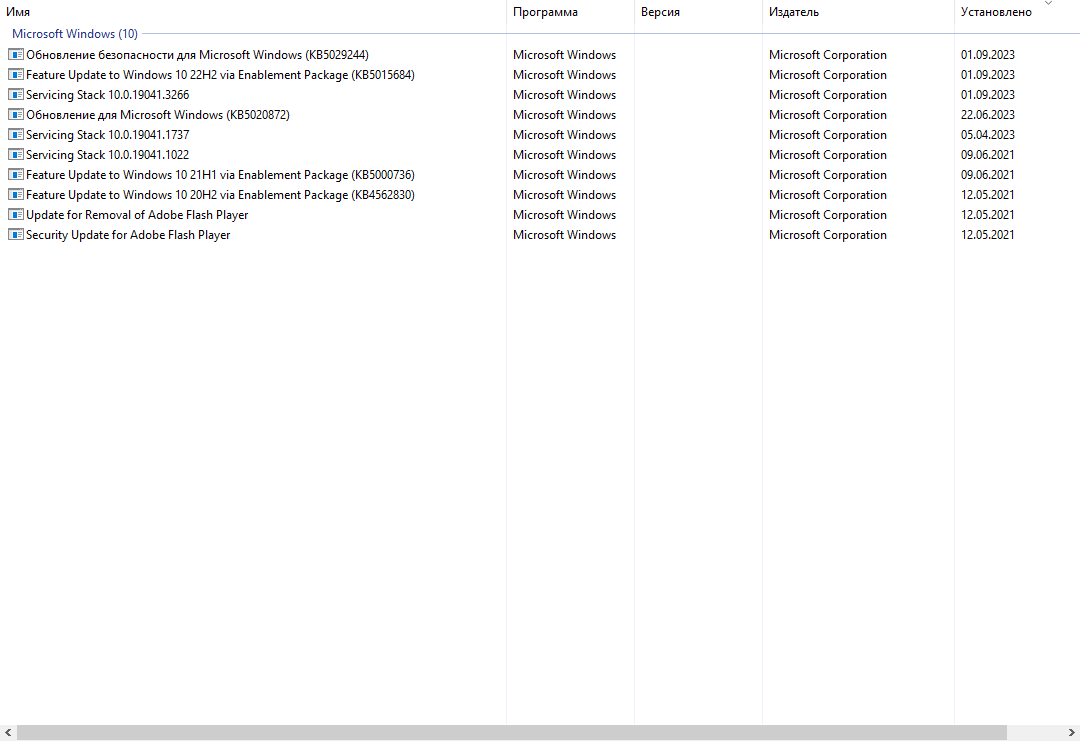This screenshot has height=741, width=1080.
Task: Click the icon beside update KB5020872
Action: point(15,114)
